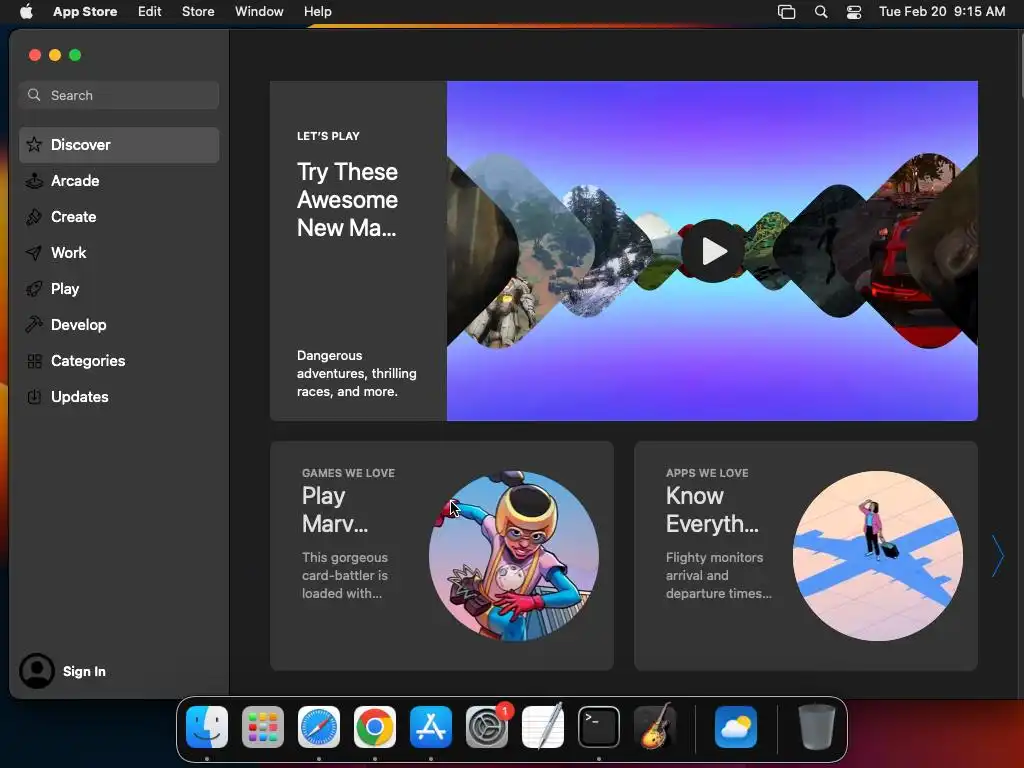The width and height of the screenshot is (1024, 768).
Task: Open the Discover section in sidebar
Action: point(119,145)
